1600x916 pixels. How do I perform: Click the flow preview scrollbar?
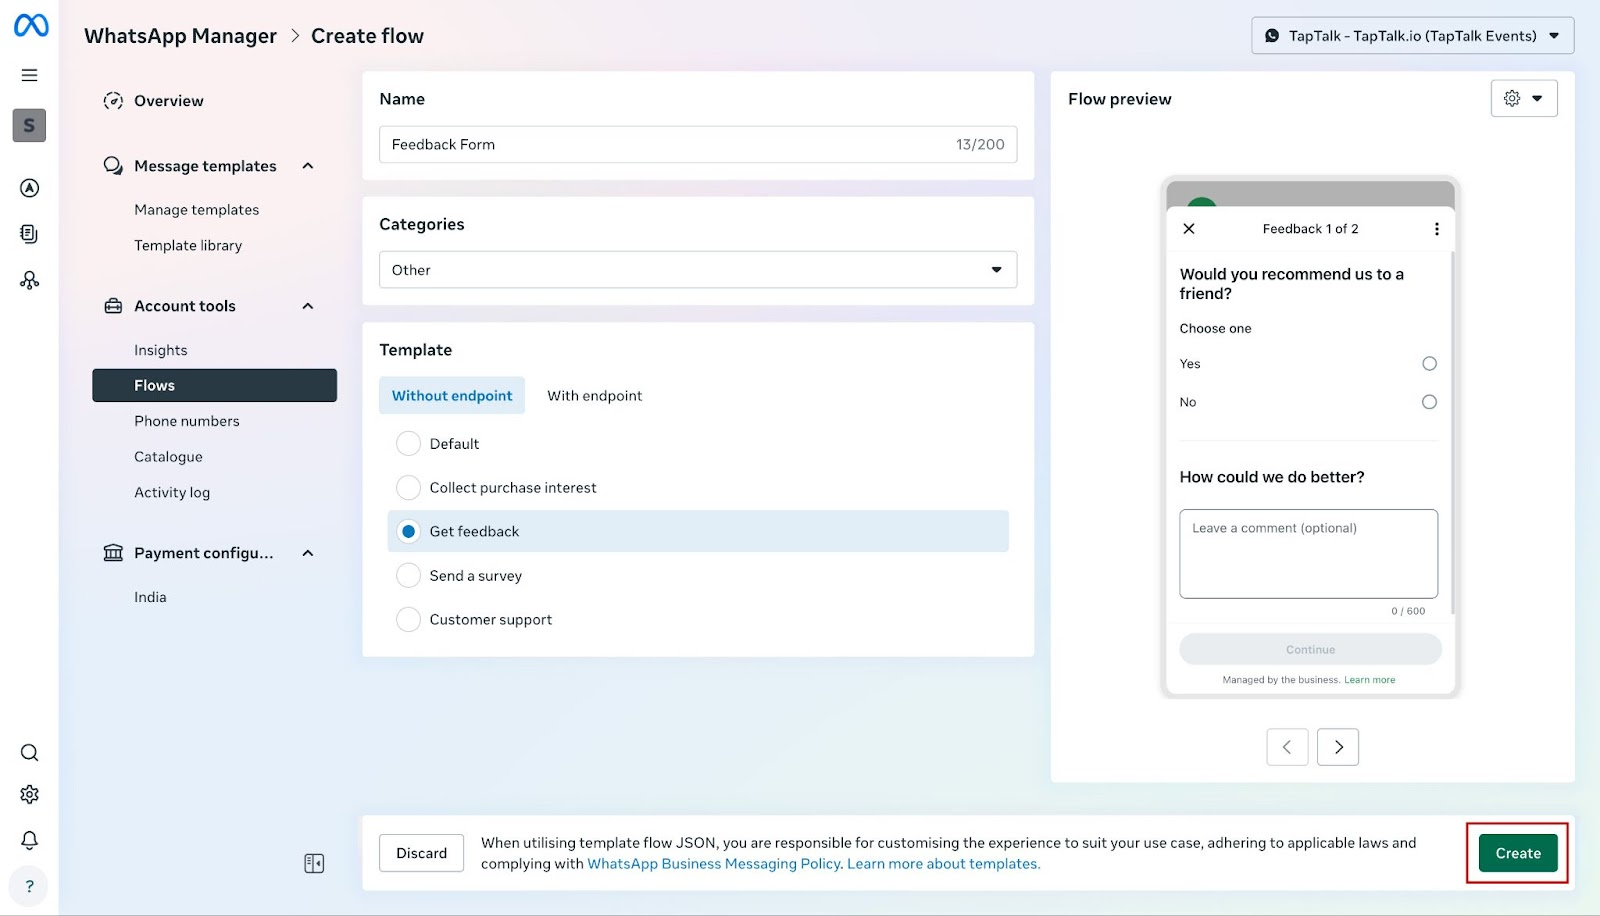point(1452,433)
